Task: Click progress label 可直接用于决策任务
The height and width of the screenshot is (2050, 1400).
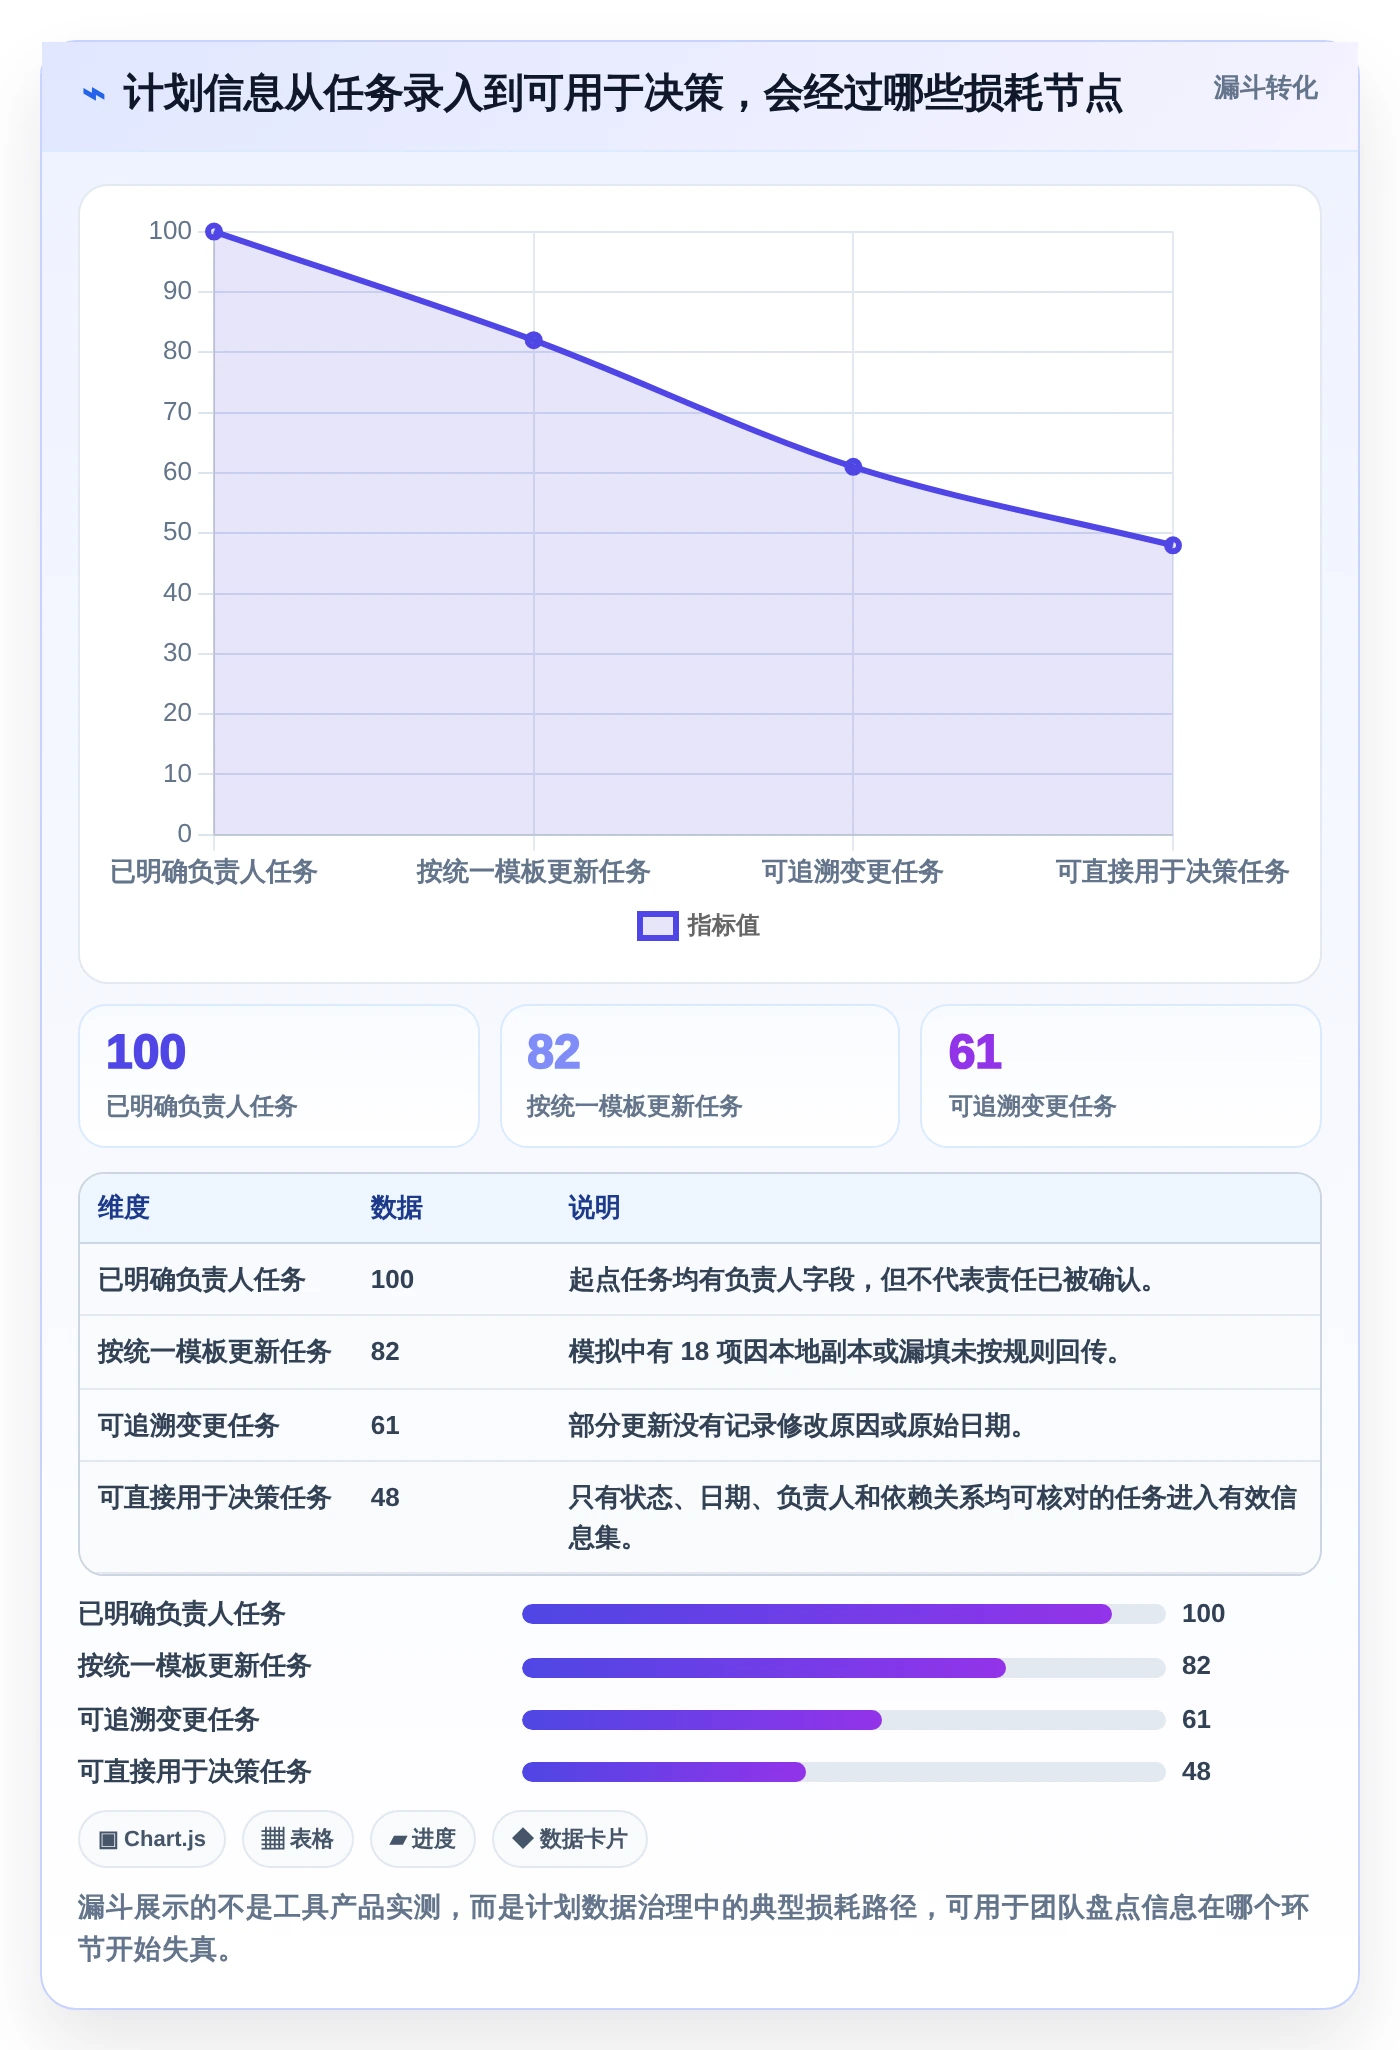Action: [195, 1772]
